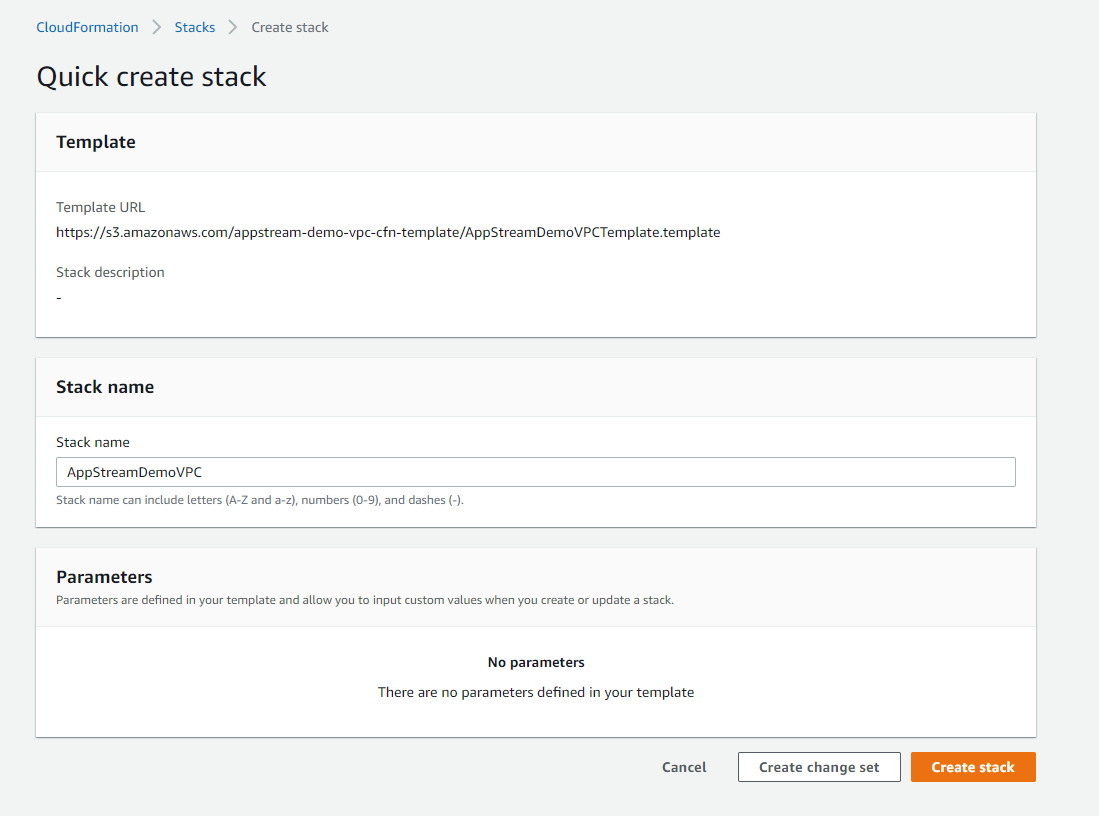Click the Stack name field label

(x=93, y=442)
